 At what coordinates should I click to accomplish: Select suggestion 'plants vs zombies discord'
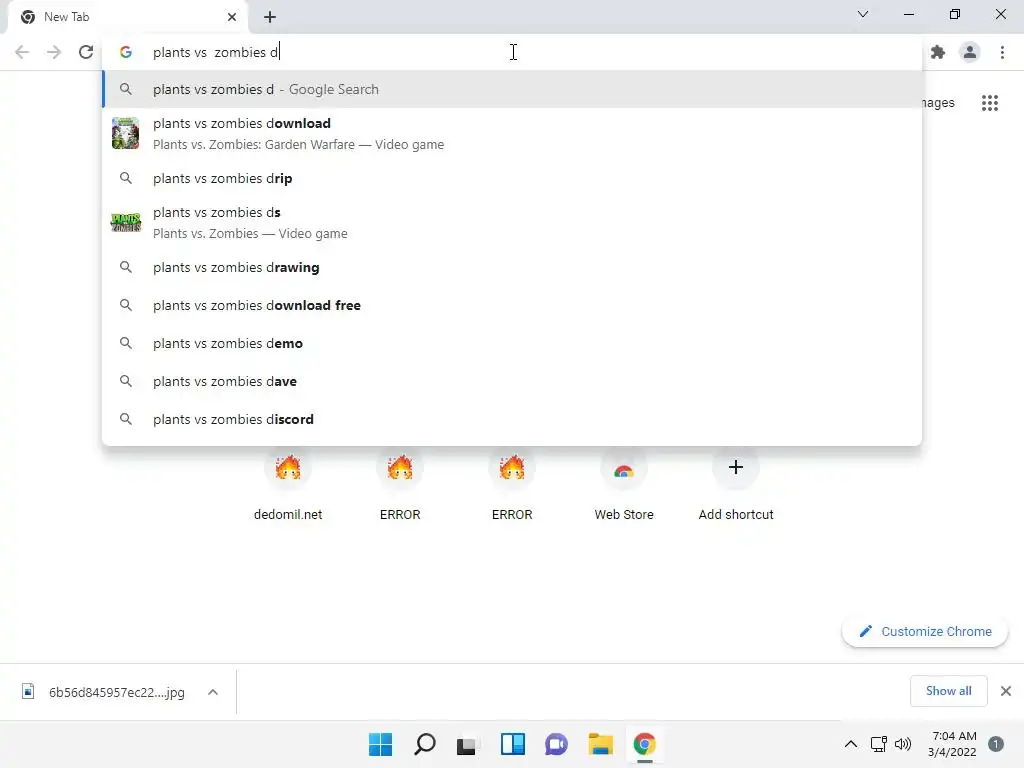(512, 419)
